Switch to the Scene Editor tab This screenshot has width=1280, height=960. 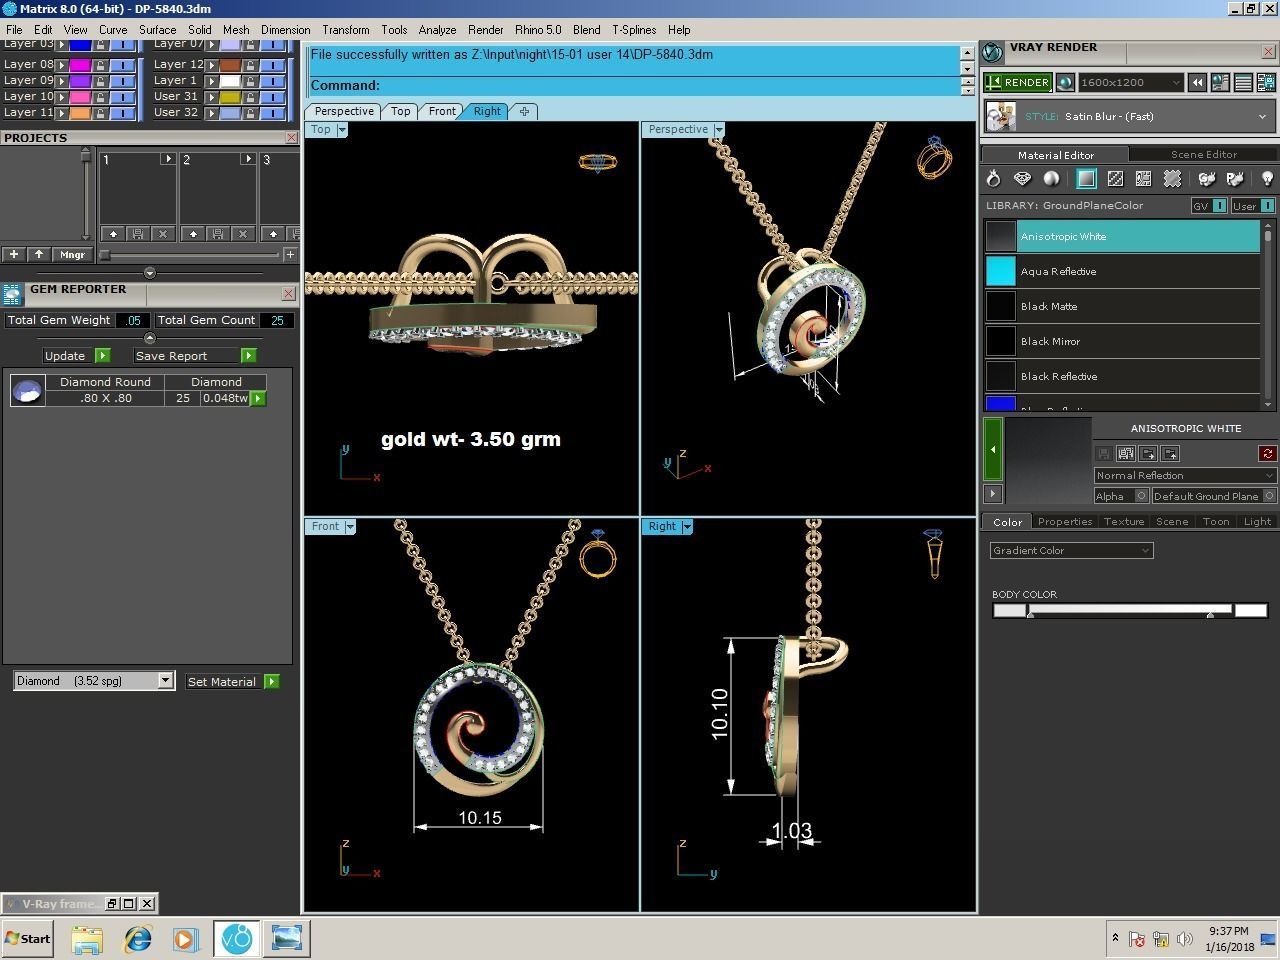pyautogui.click(x=1204, y=154)
